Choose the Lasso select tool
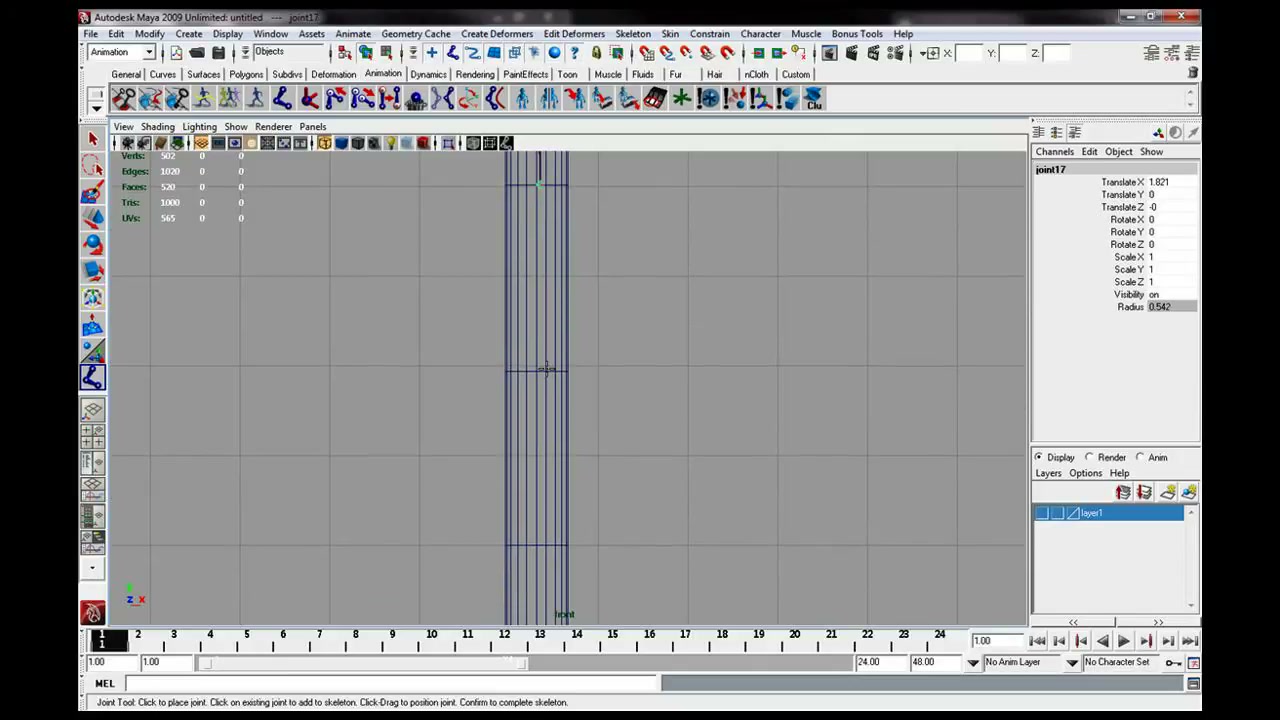This screenshot has width=1280, height=720. (93, 166)
